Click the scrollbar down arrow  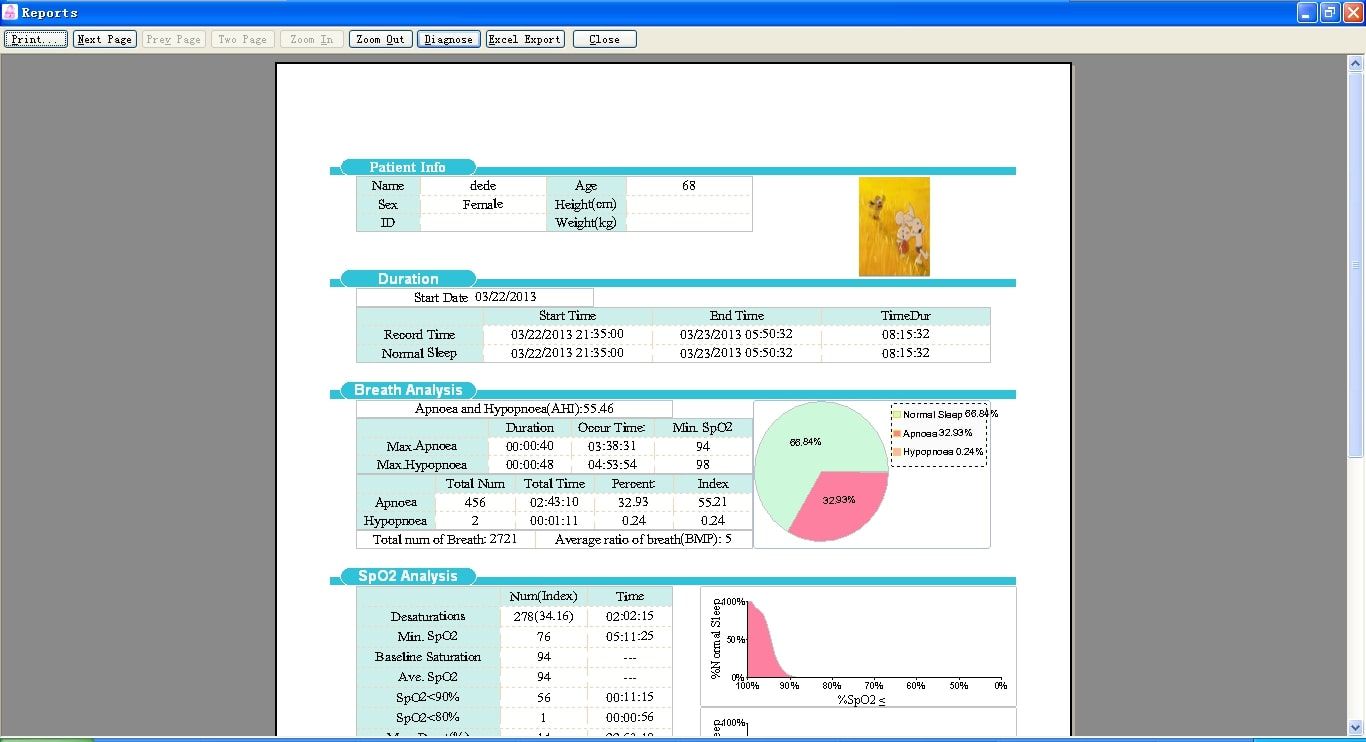click(1356, 727)
